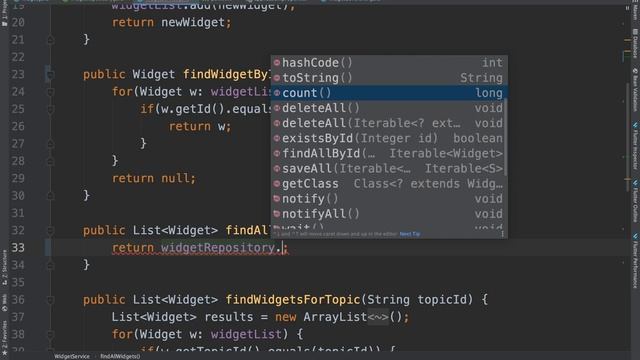This screenshot has width=640, height=360.
Task: Open the Flutter Outline tool window
Action: (635, 202)
